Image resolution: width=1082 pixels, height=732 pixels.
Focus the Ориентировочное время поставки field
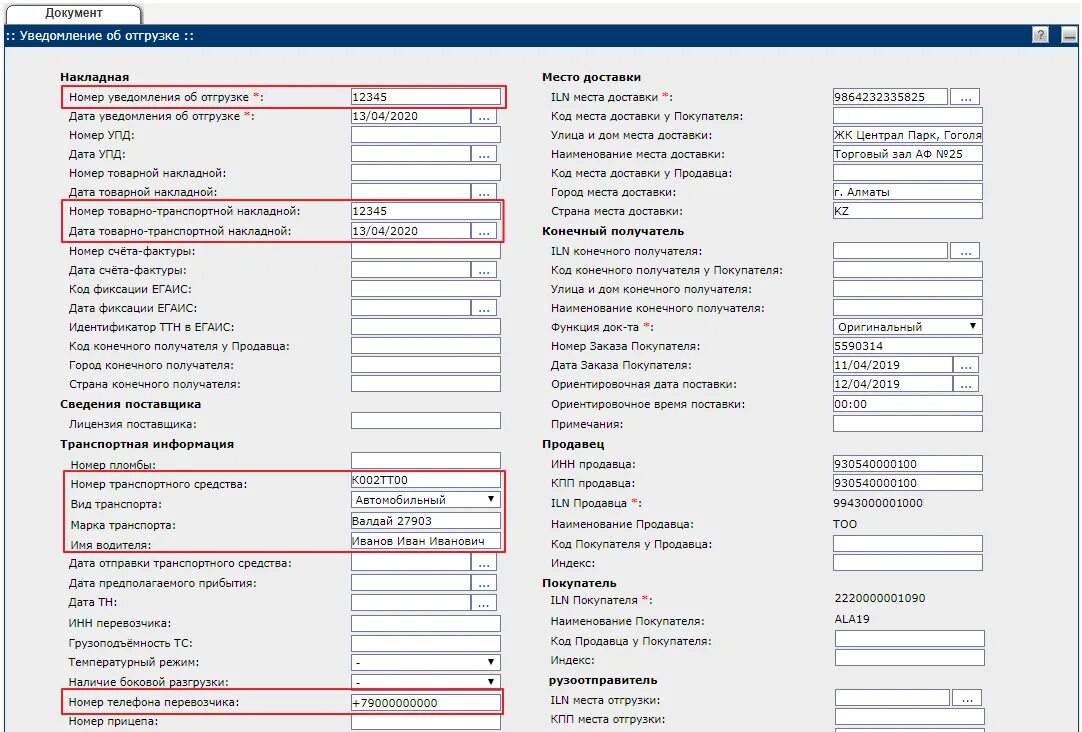(907, 404)
